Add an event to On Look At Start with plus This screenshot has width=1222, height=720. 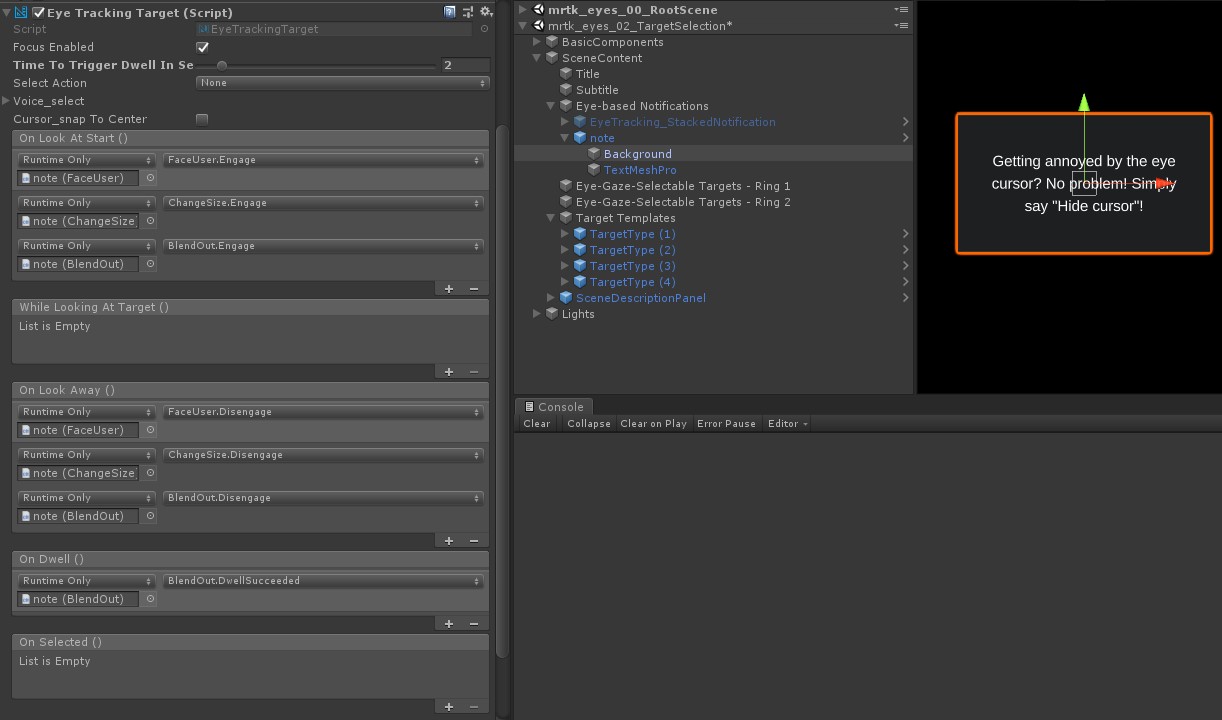point(449,288)
